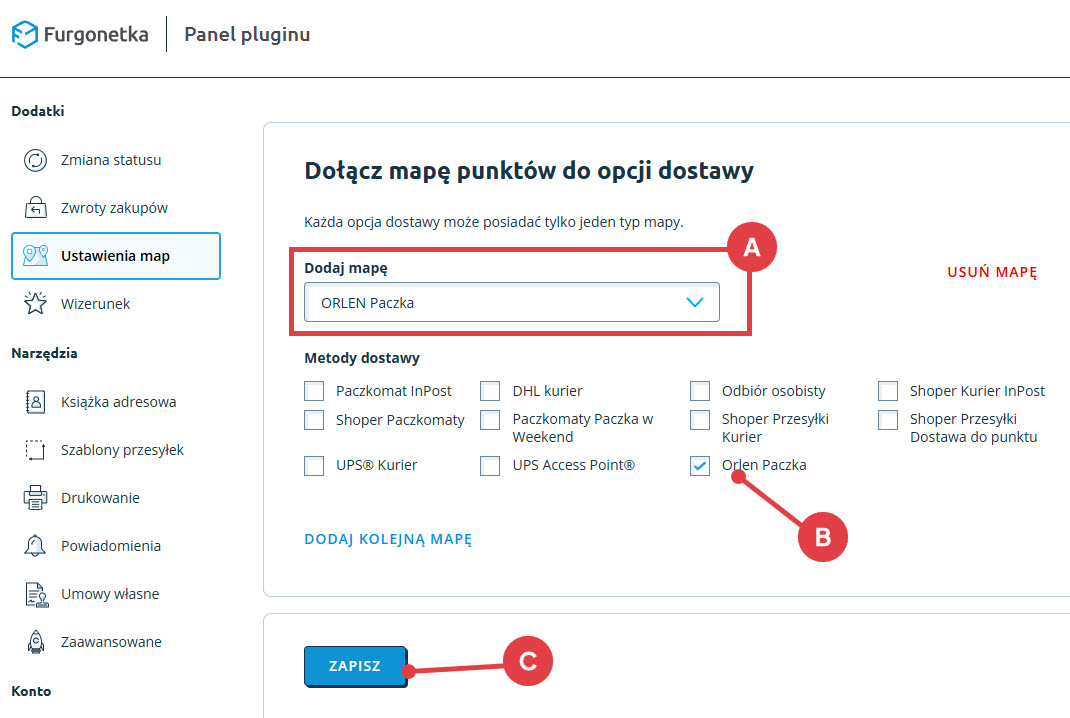Select the Odbiór osobisty checkbox
Image resolution: width=1070 pixels, height=718 pixels.
701,391
